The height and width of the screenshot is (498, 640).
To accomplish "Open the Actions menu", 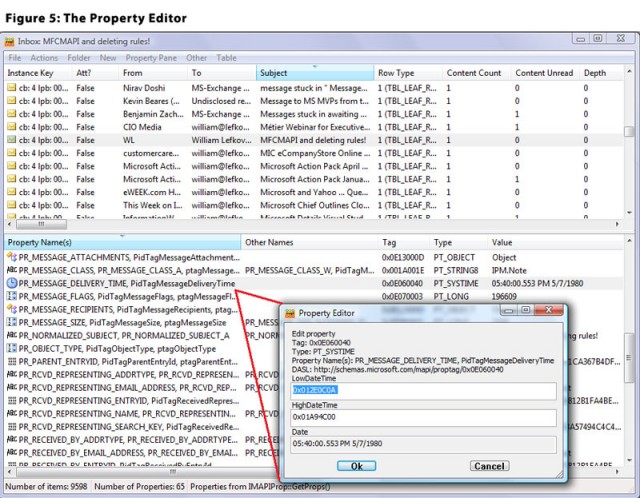I will pos(44,58).
